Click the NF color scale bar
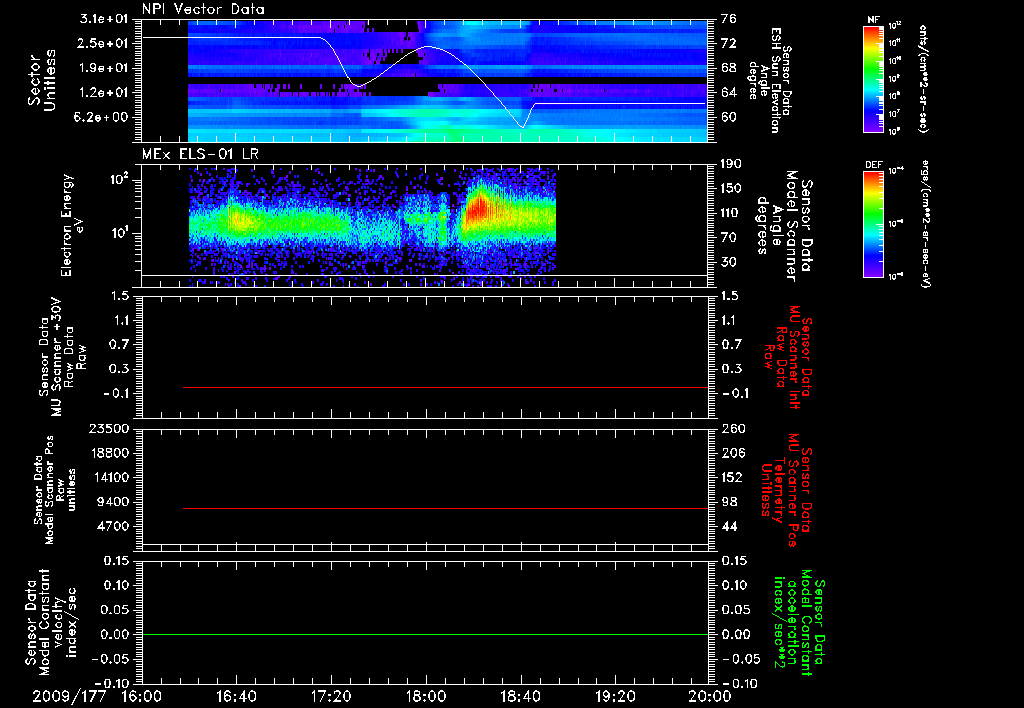Viewport: 1024px width, 708px height. [873, 79]
